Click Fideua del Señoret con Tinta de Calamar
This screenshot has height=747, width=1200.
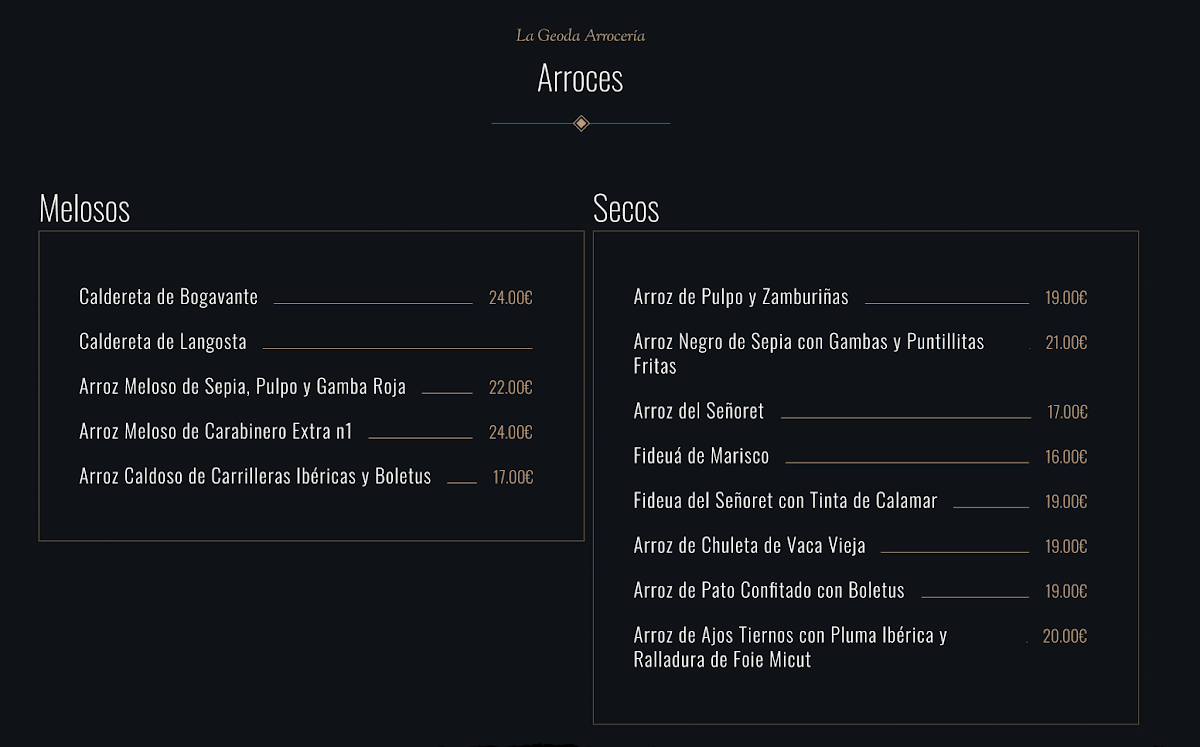(x=786, y=501)
